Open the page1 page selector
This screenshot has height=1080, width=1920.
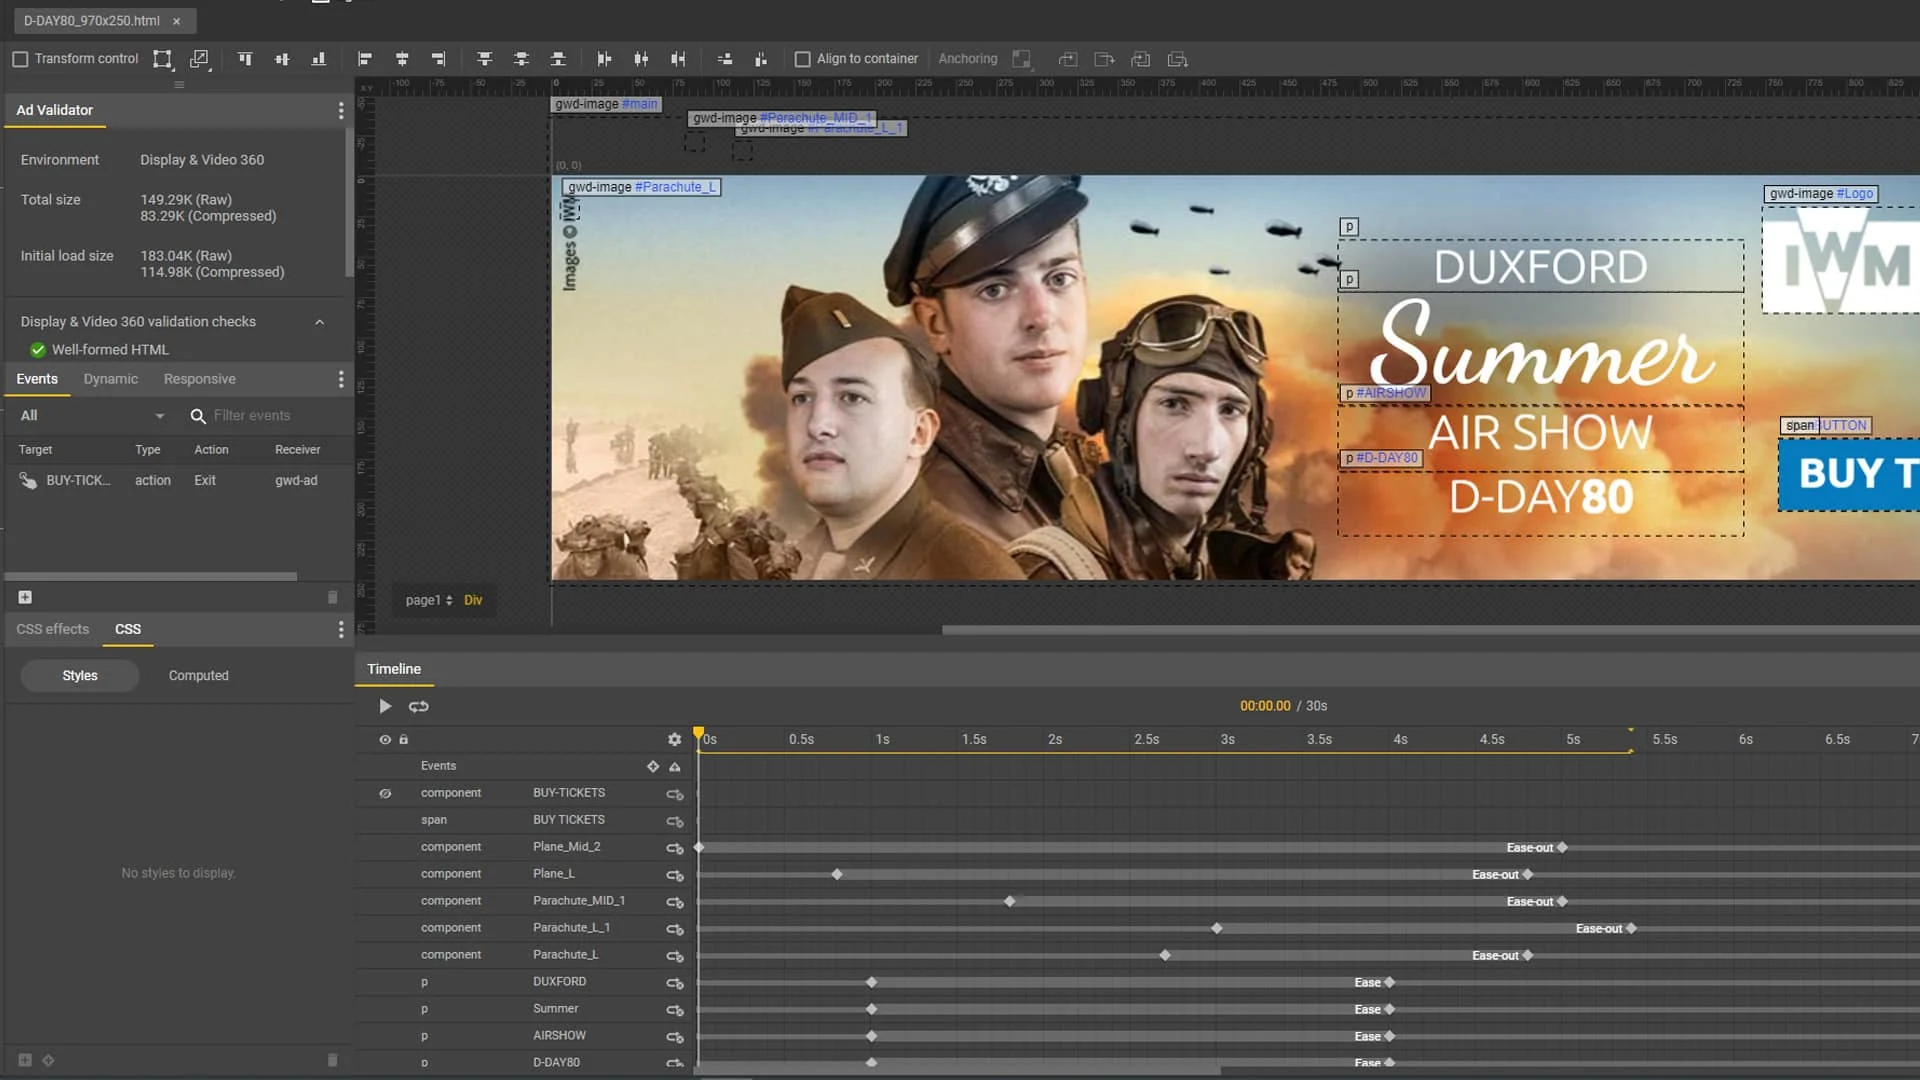click(x=429, y=600)
